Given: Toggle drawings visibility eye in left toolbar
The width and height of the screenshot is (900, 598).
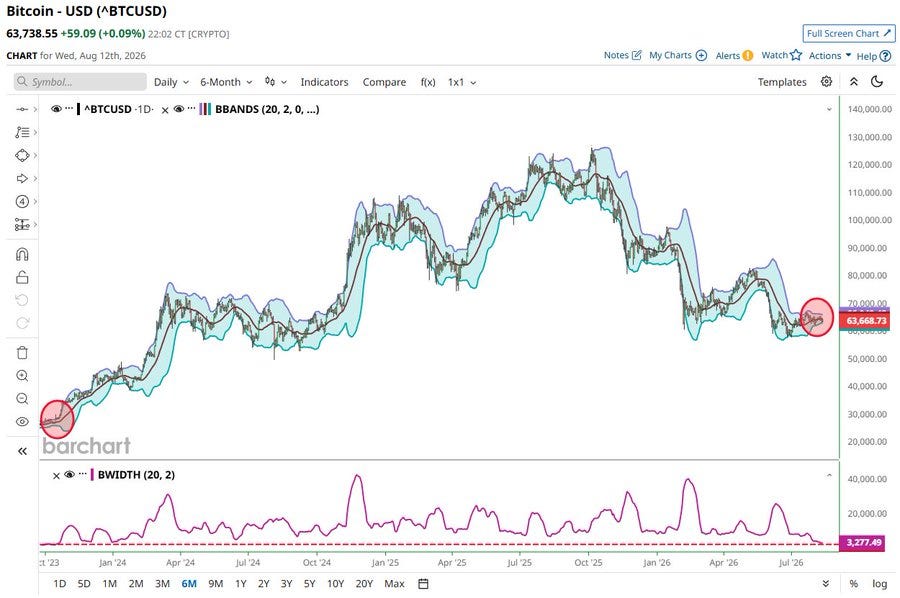Looking at the screenshot, I should tap(22, 422).
